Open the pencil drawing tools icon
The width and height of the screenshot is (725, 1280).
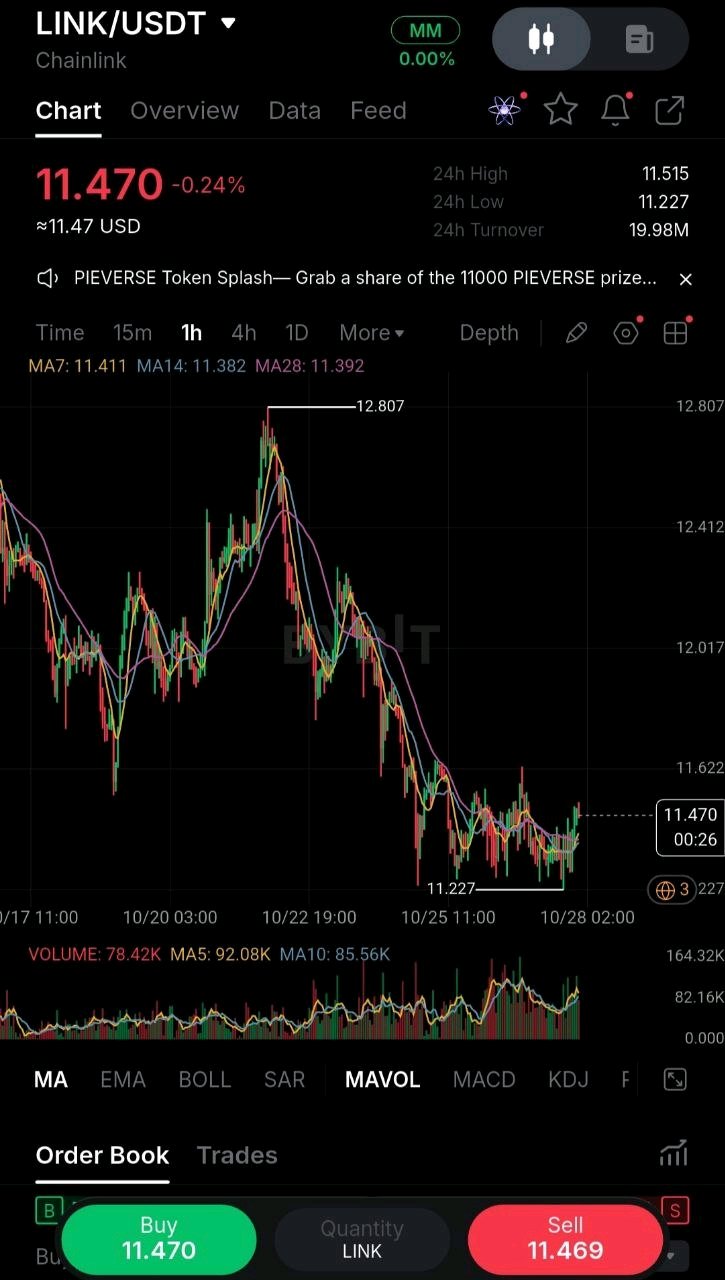point(576,333)
